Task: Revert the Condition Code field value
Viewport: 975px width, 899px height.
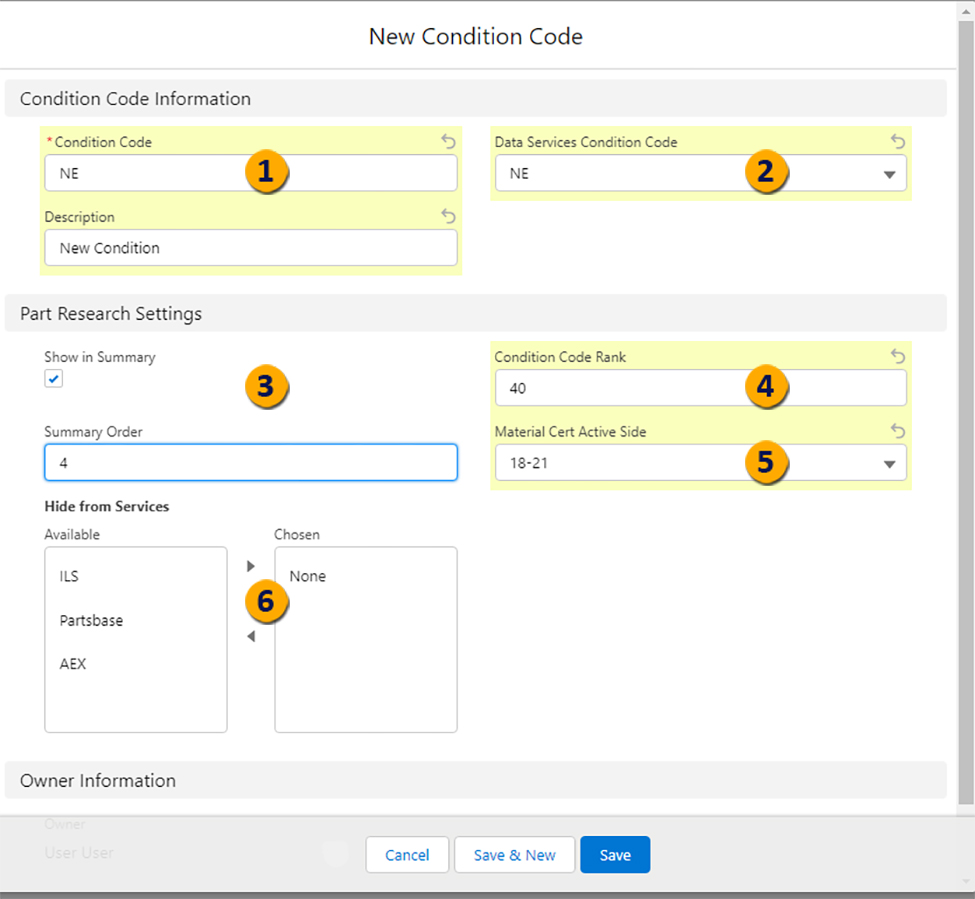Action: point(448,142)
